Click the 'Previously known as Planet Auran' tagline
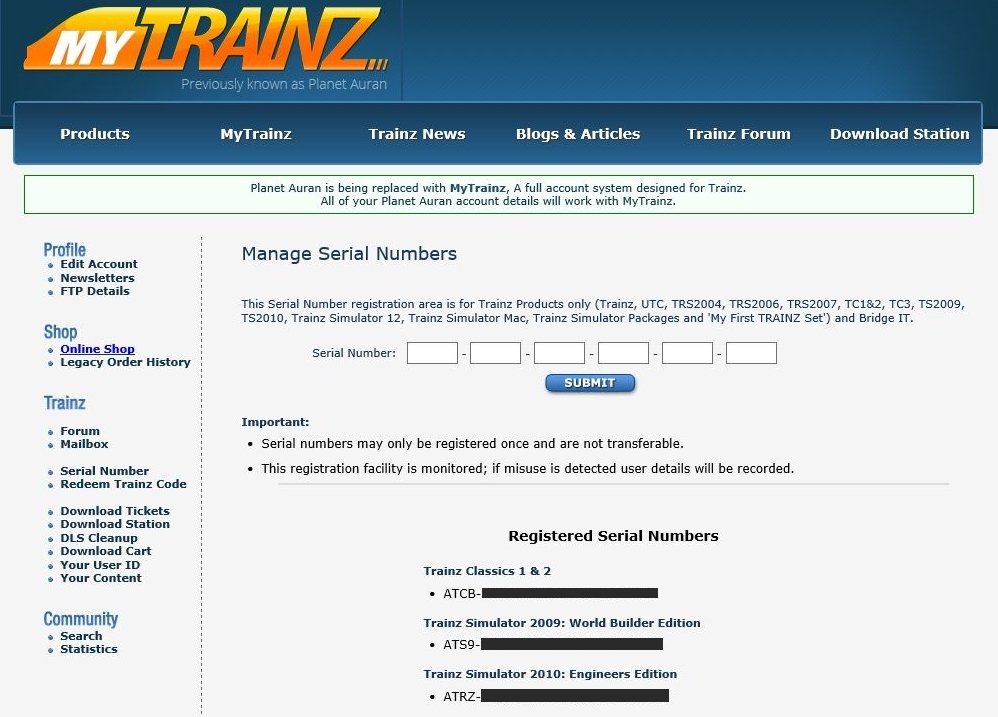The width and height of the screenshot is (998, 717). tap(284, 84)
